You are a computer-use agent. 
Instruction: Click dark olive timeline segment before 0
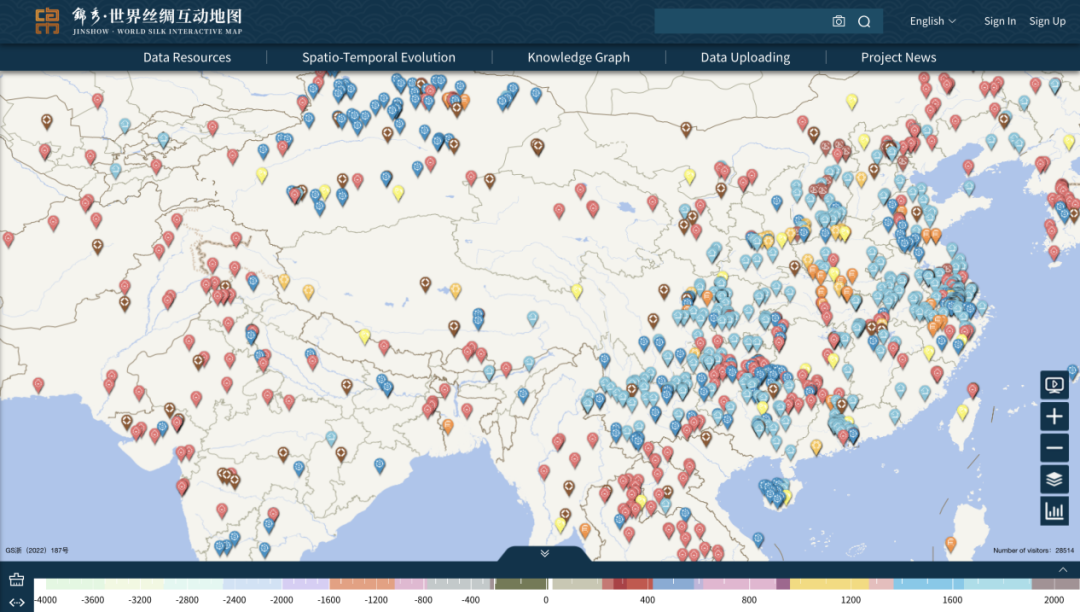[x=520, y=584]
